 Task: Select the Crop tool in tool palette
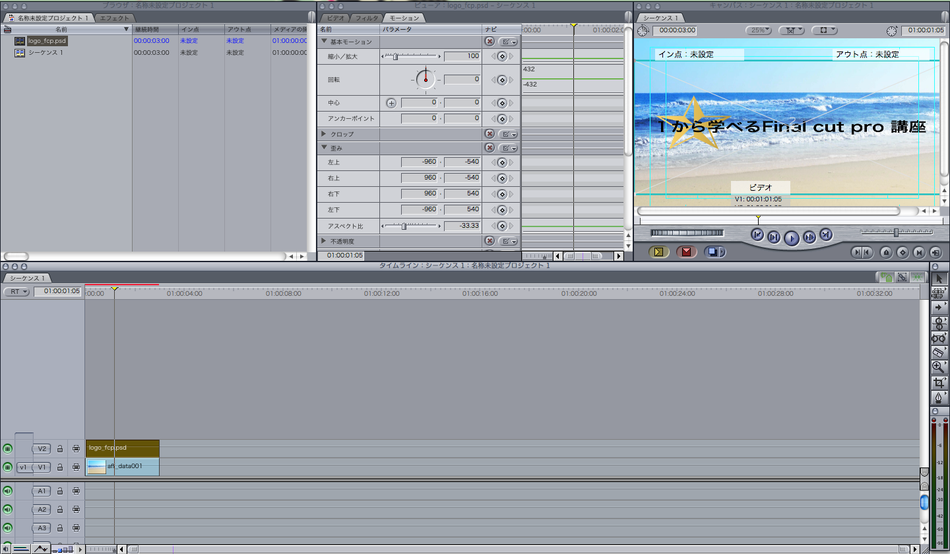tap(938, 382)
